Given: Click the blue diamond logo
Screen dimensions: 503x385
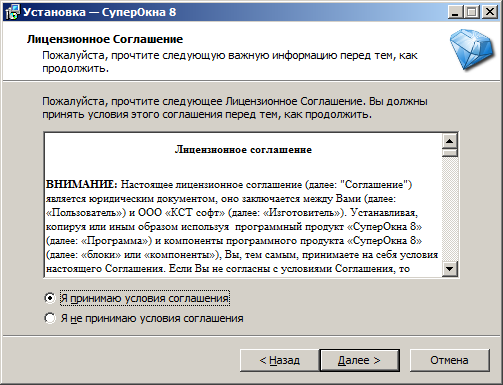Looking at the screenshot, I should [x=471, y=50].
